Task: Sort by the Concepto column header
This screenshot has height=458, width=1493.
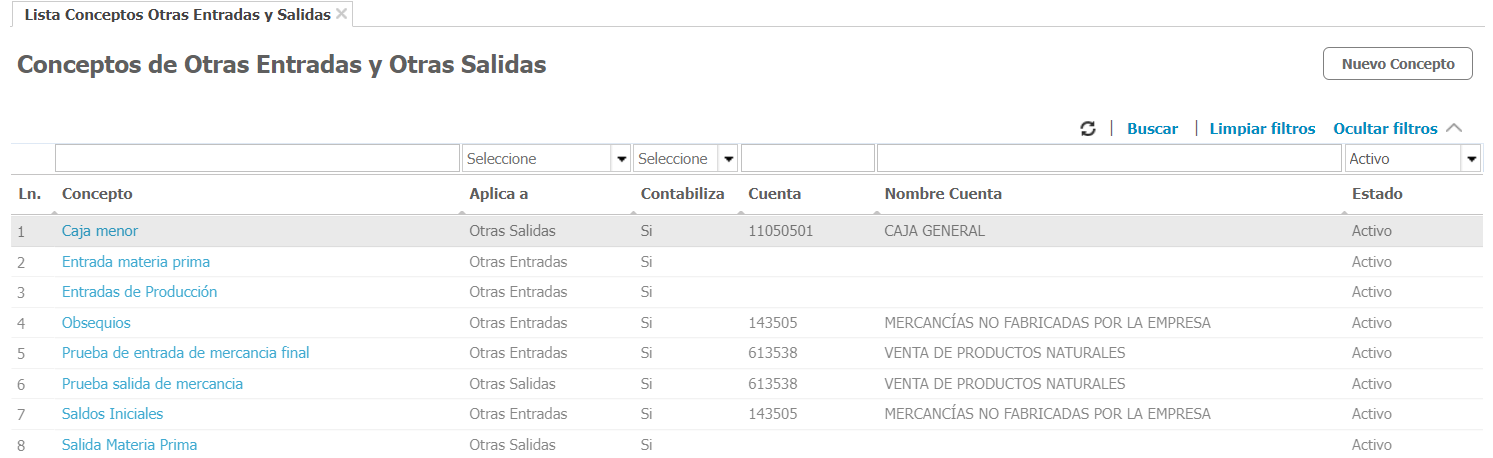Action: click(97, 194)
